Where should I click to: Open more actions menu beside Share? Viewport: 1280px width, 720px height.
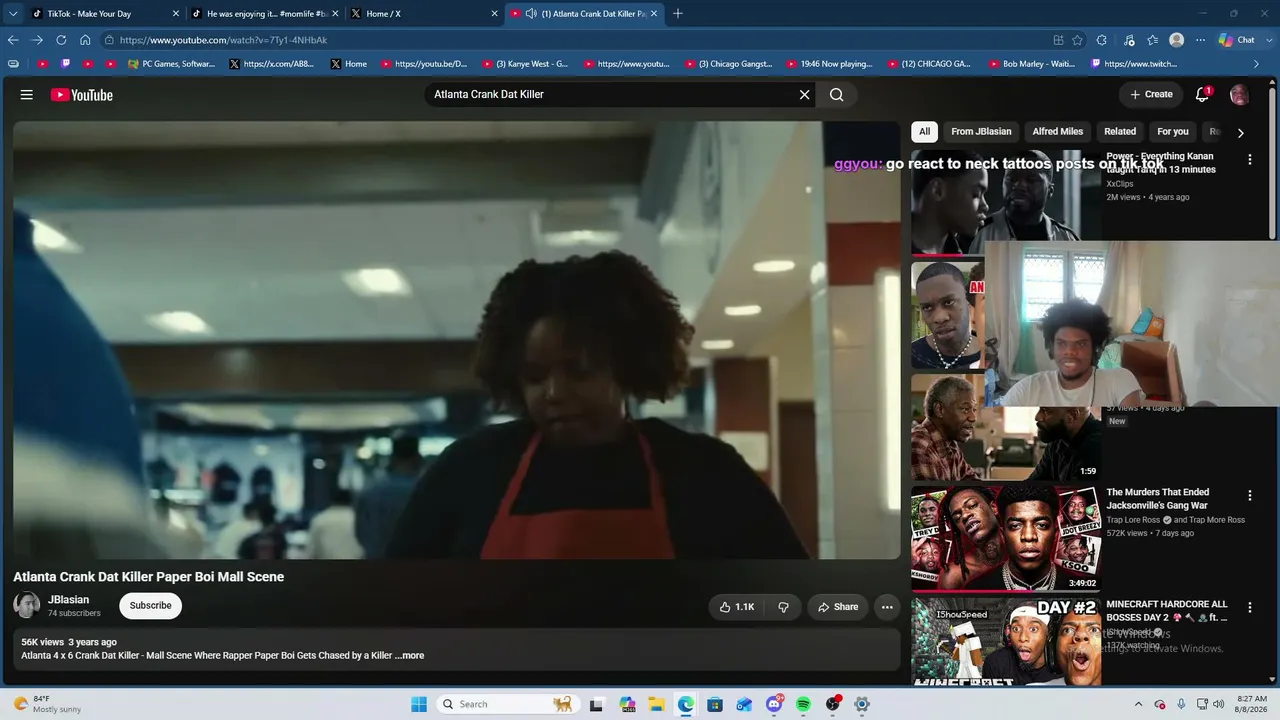887,607
